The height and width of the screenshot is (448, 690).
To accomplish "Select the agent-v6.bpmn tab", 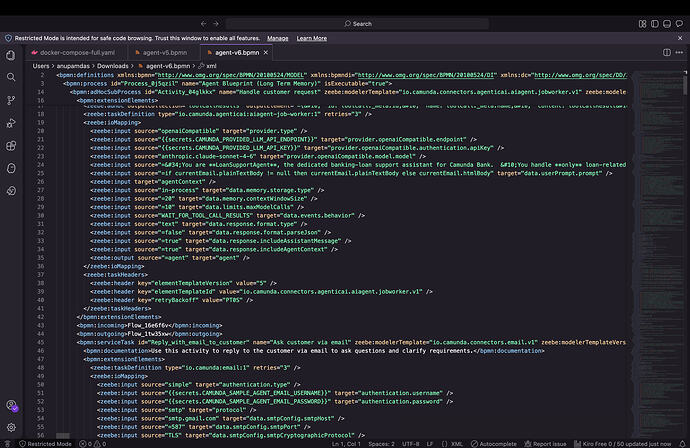I will click(237, 52).
